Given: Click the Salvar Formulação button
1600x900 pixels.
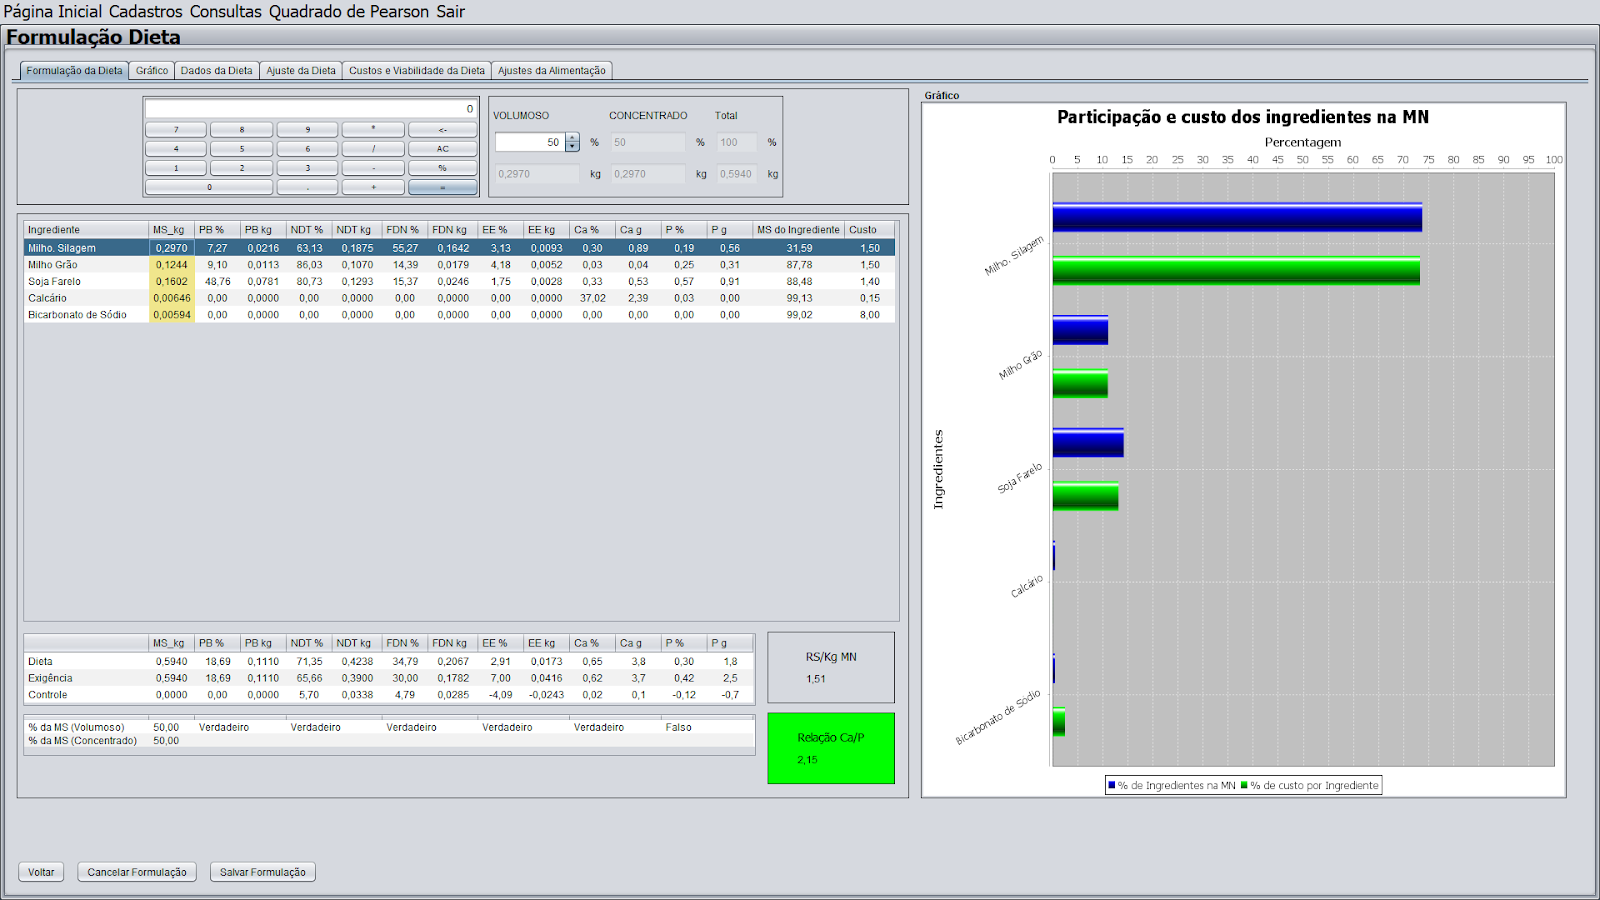Looking at the screenshot, I should [x=263, y=872].
